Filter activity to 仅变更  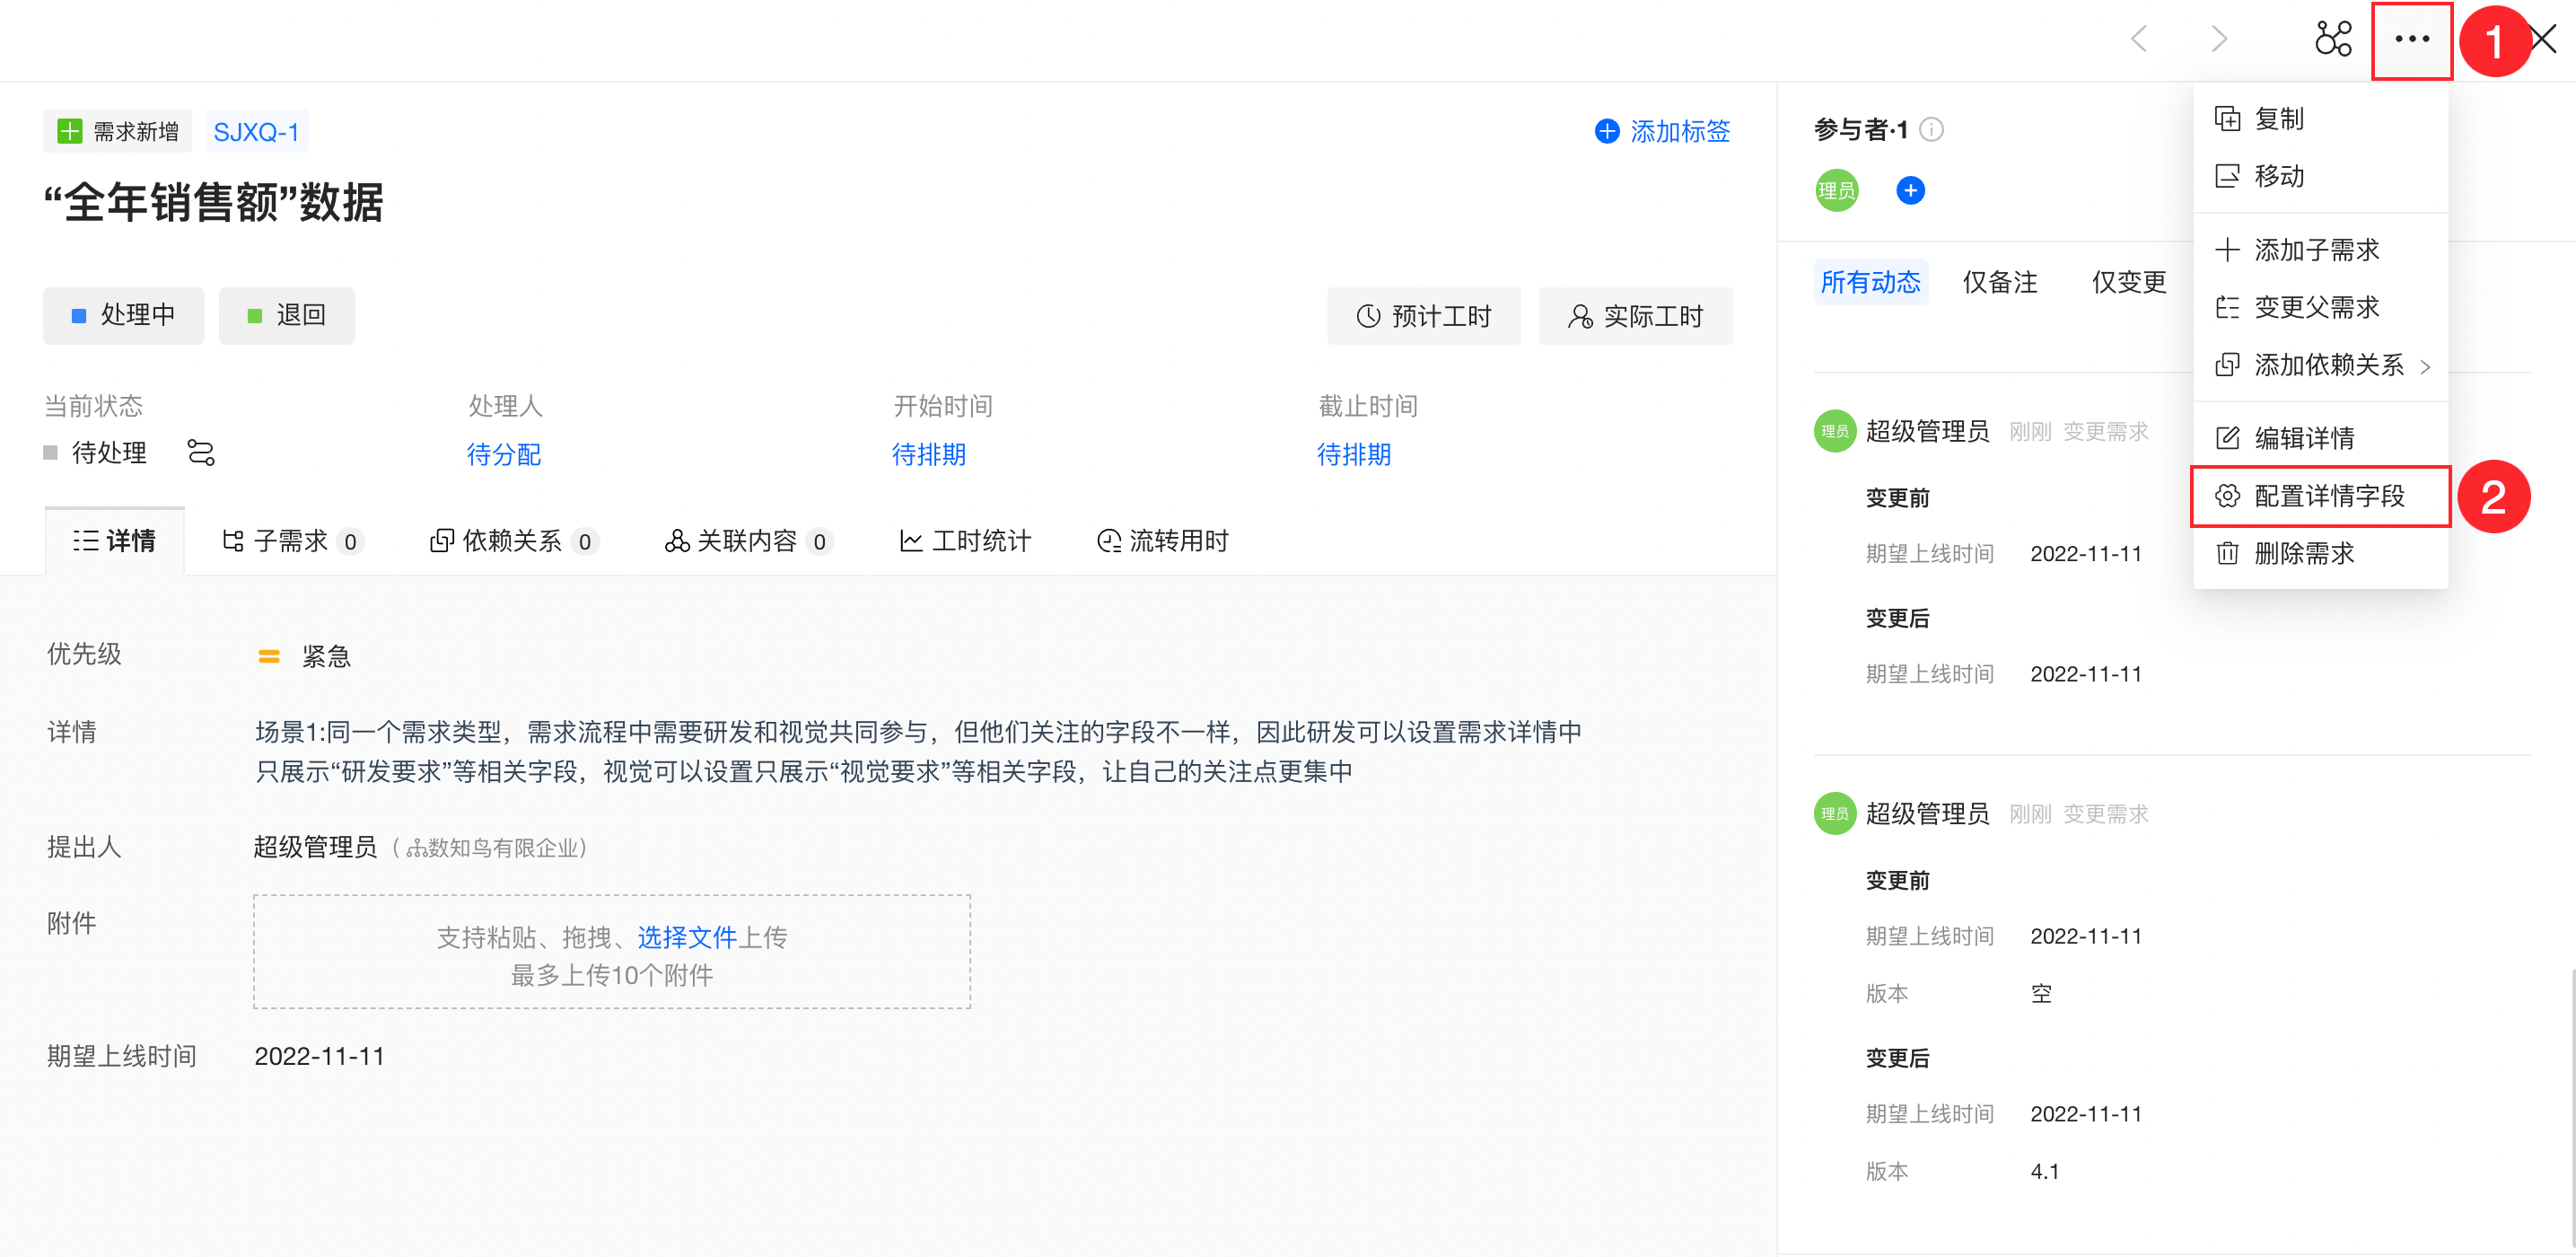[x=2128, y=282]
